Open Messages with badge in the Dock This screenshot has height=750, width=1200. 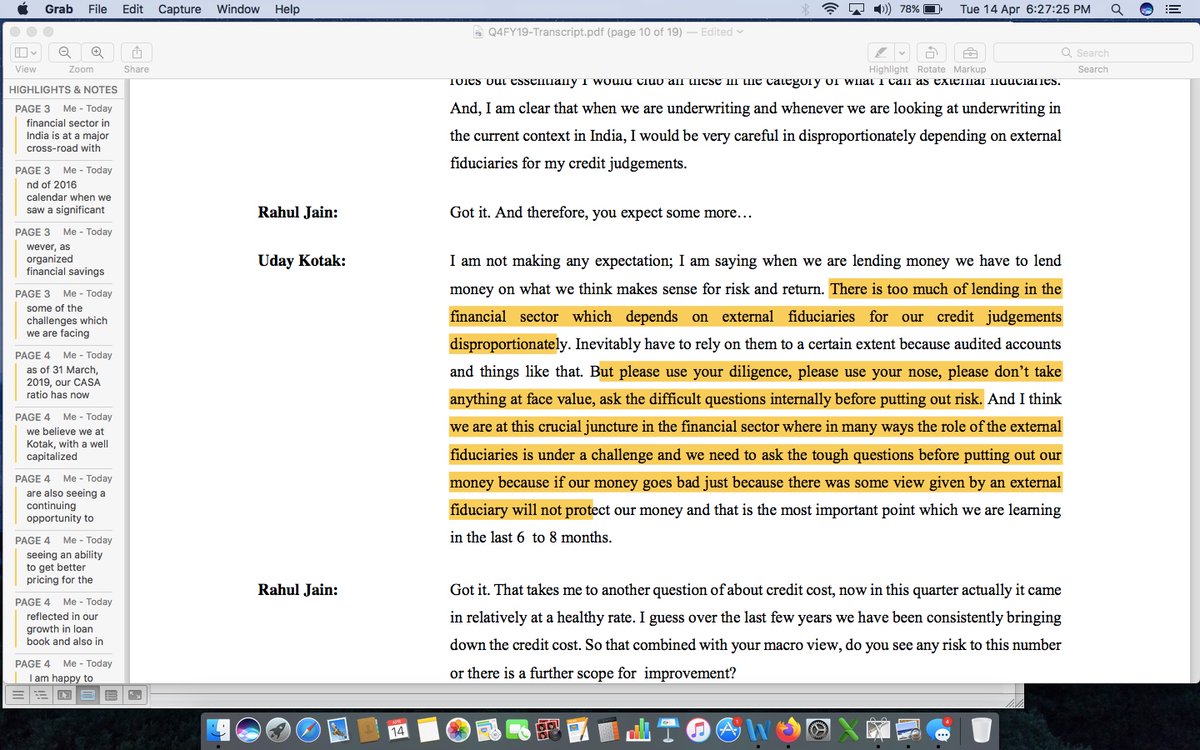click(939, 730)
